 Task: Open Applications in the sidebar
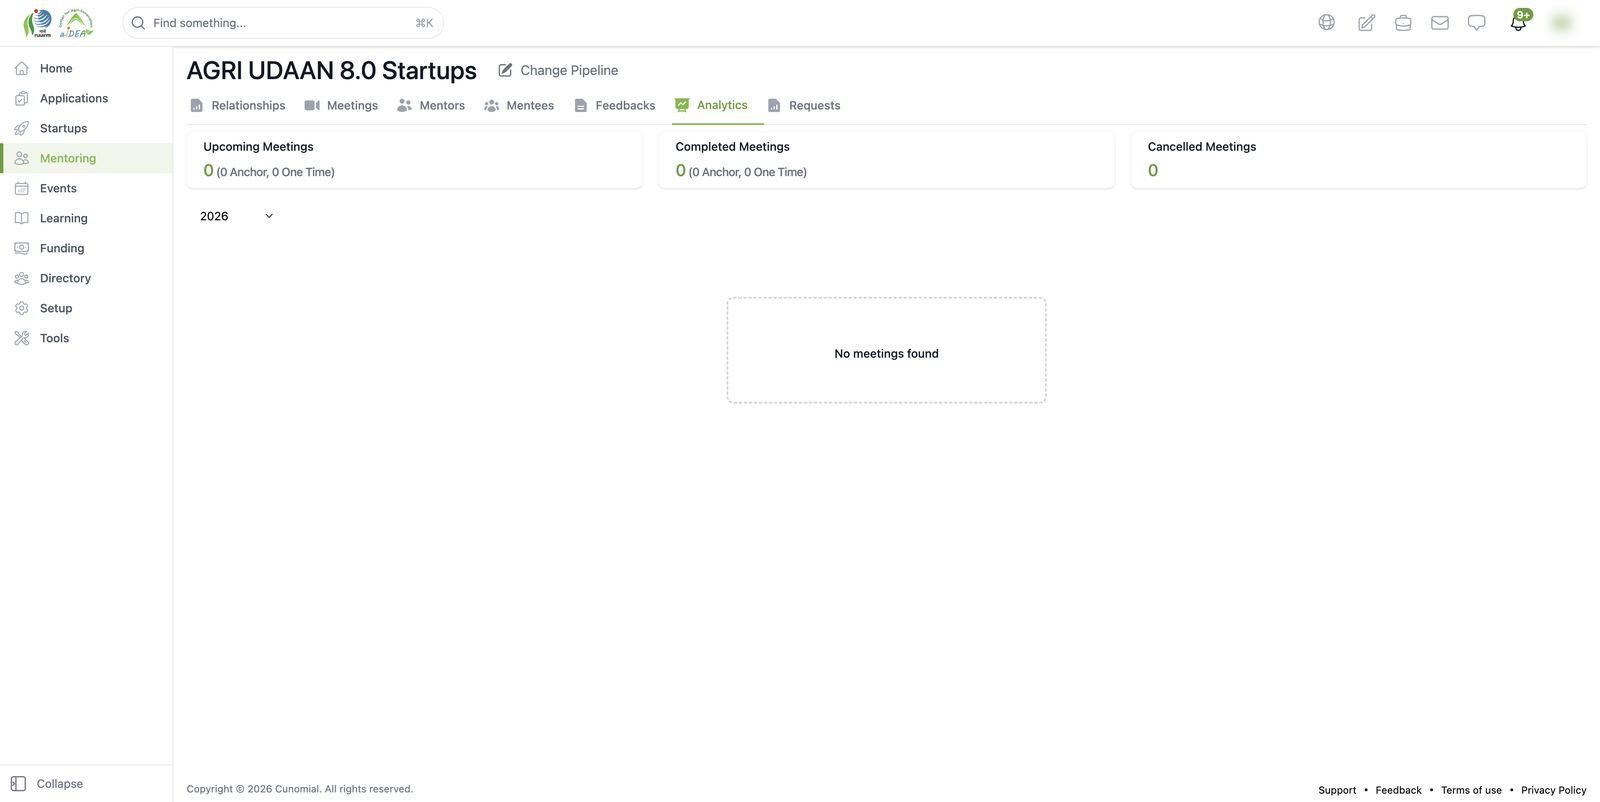pyautogui.click(x=86, y=98)
